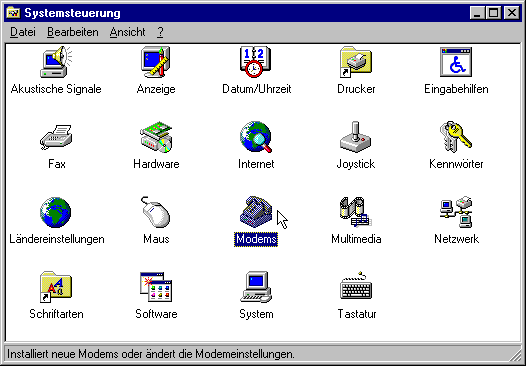Screen dimensions: 526x366
Task: Click the Fax machine icon
Action: (56, 137)
